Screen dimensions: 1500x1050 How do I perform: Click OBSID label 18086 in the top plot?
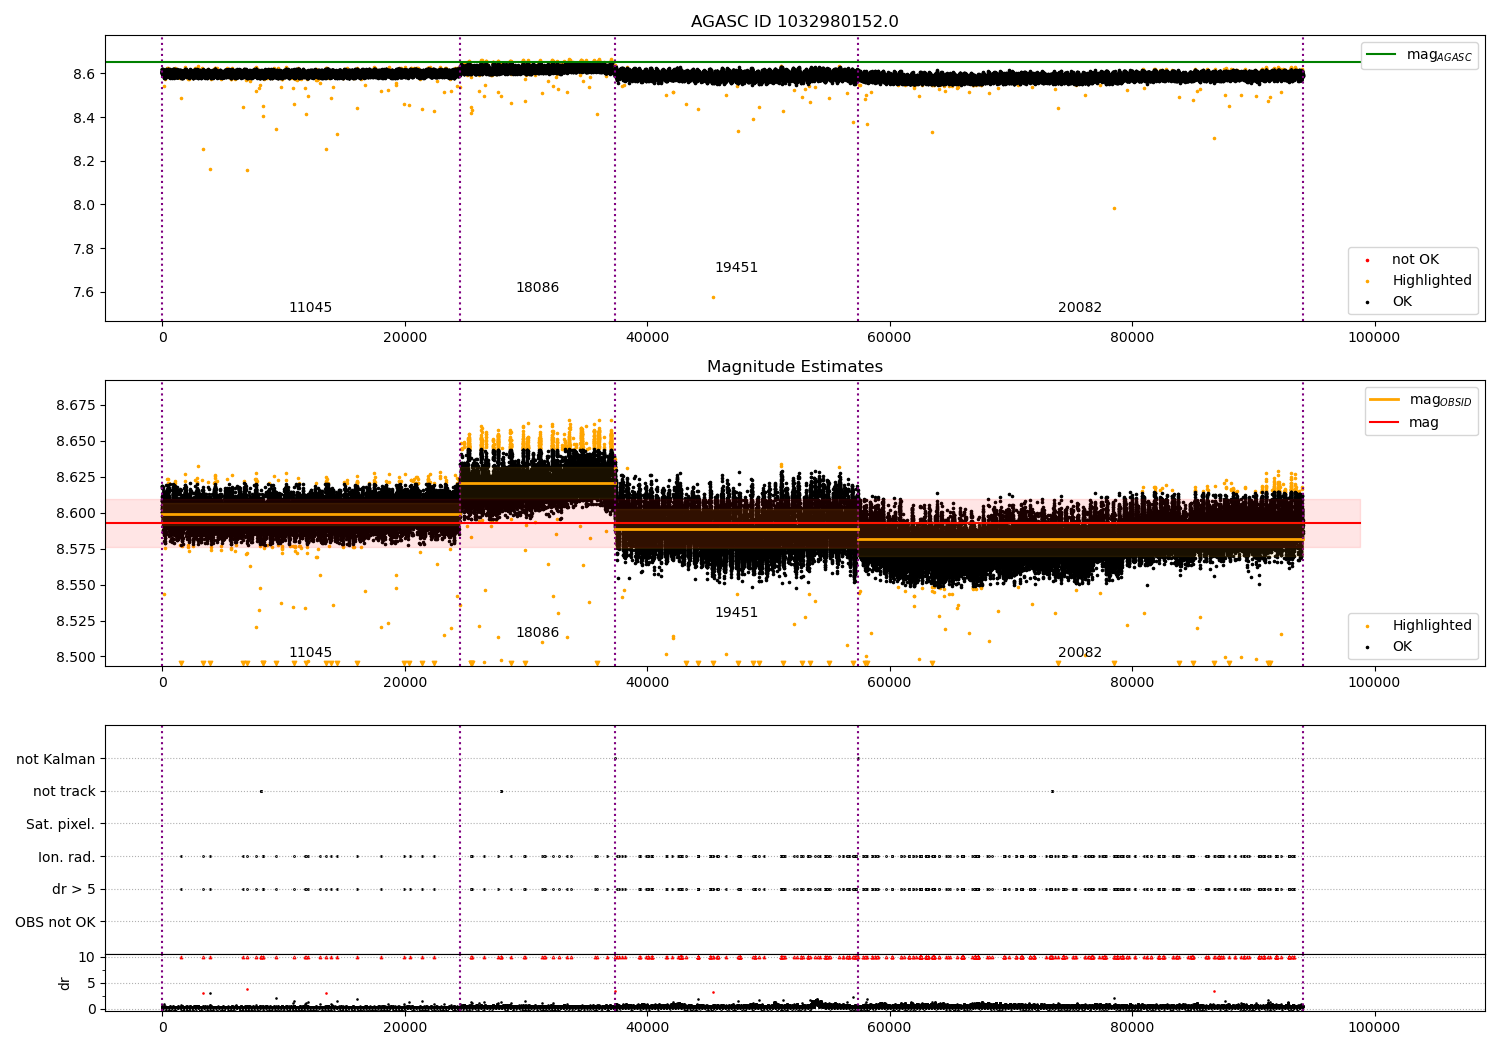click(x=537, y=288)
